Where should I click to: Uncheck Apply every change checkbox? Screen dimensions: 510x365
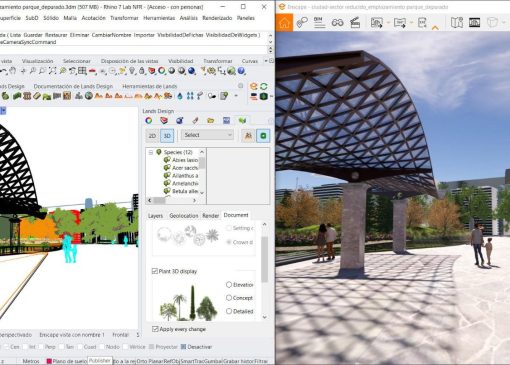click(x=155, y=329)
